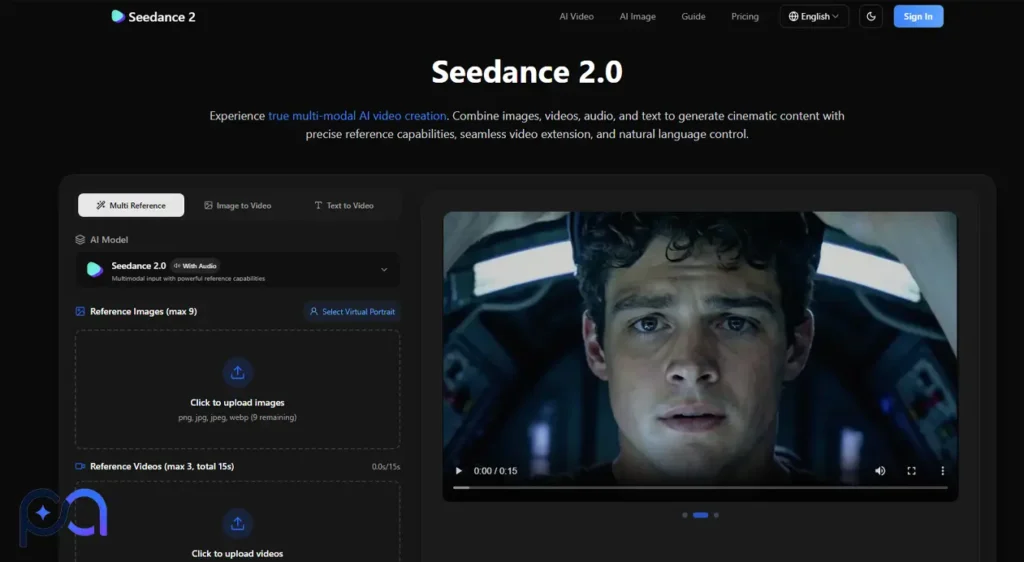Click the 0:00 / 0:15 video time display
Viewport: 1024px width, 562px height.
(495, 471)
